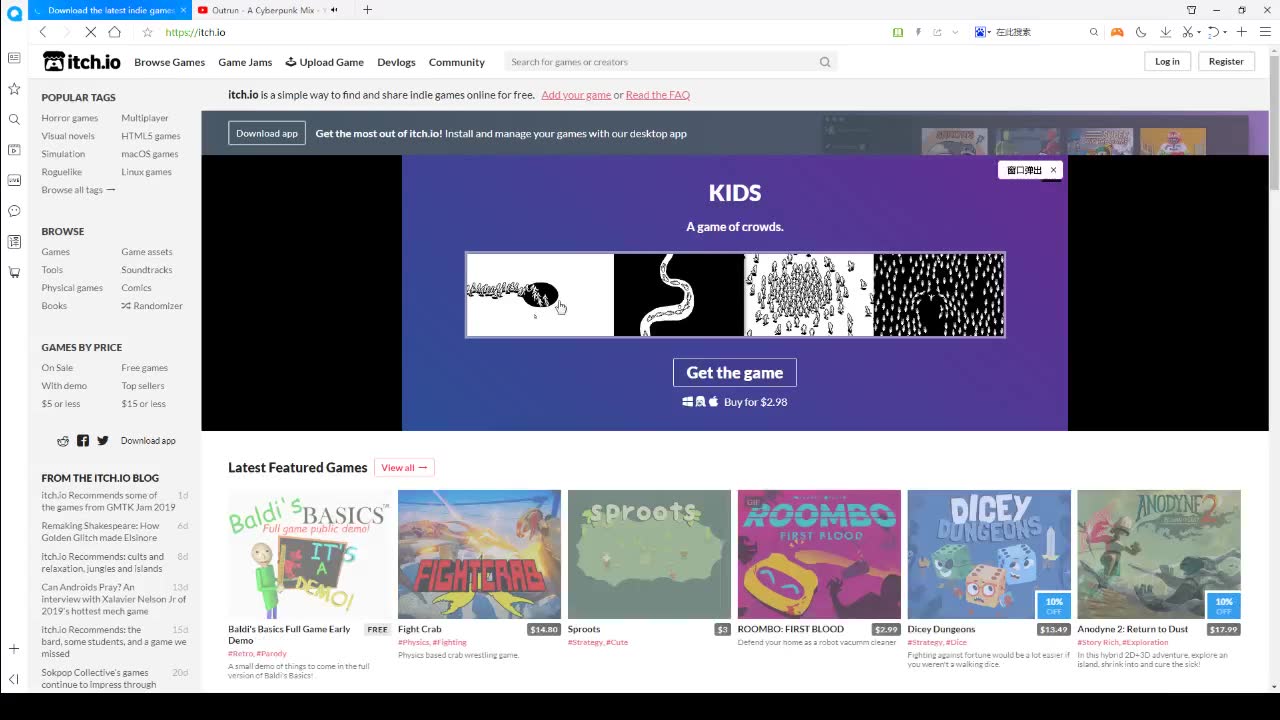Open favorites star in left browser sidebar
This screenshot has width=1280, height=720.
point(14,89)
